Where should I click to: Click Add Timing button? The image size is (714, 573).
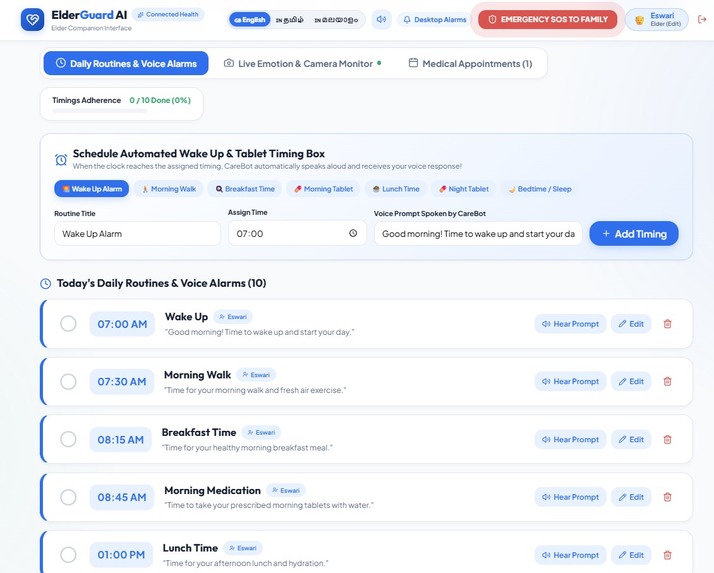pyautogui.click(x=634, y=234)
